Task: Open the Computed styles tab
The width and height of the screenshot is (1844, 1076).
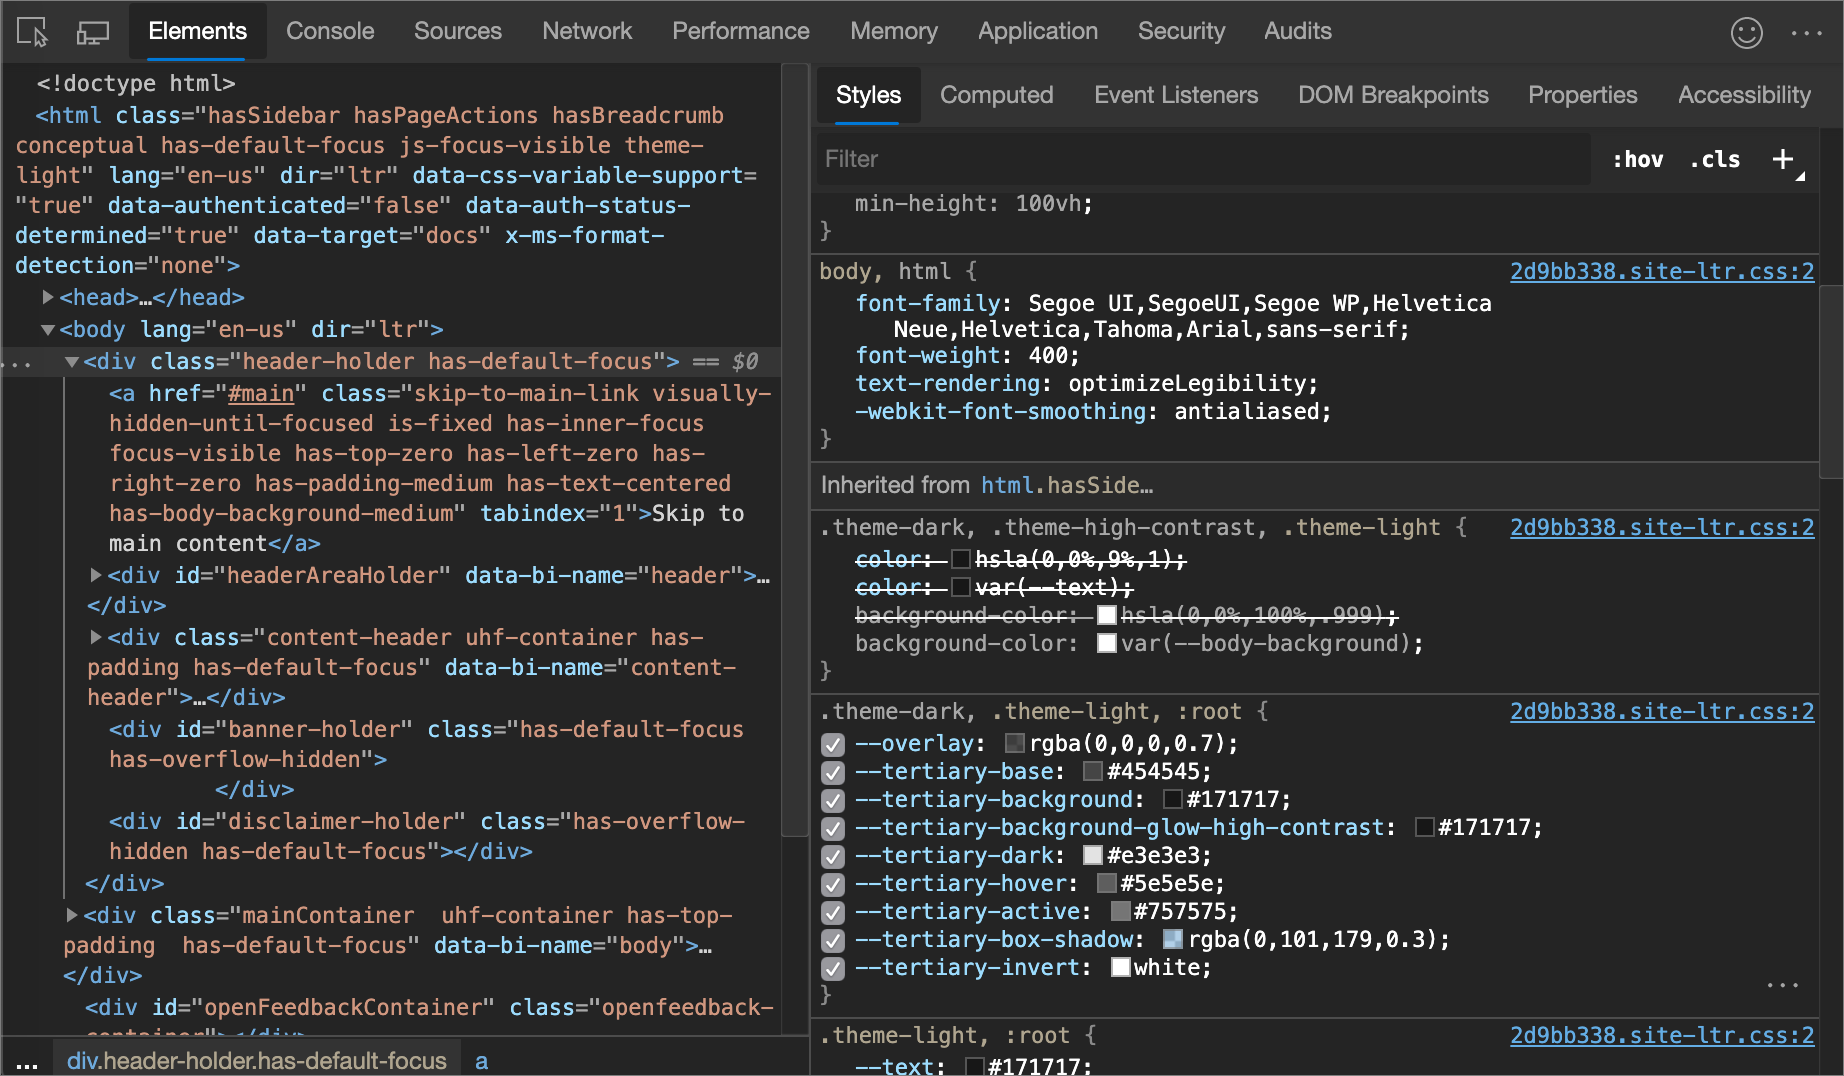Action: 996,95
